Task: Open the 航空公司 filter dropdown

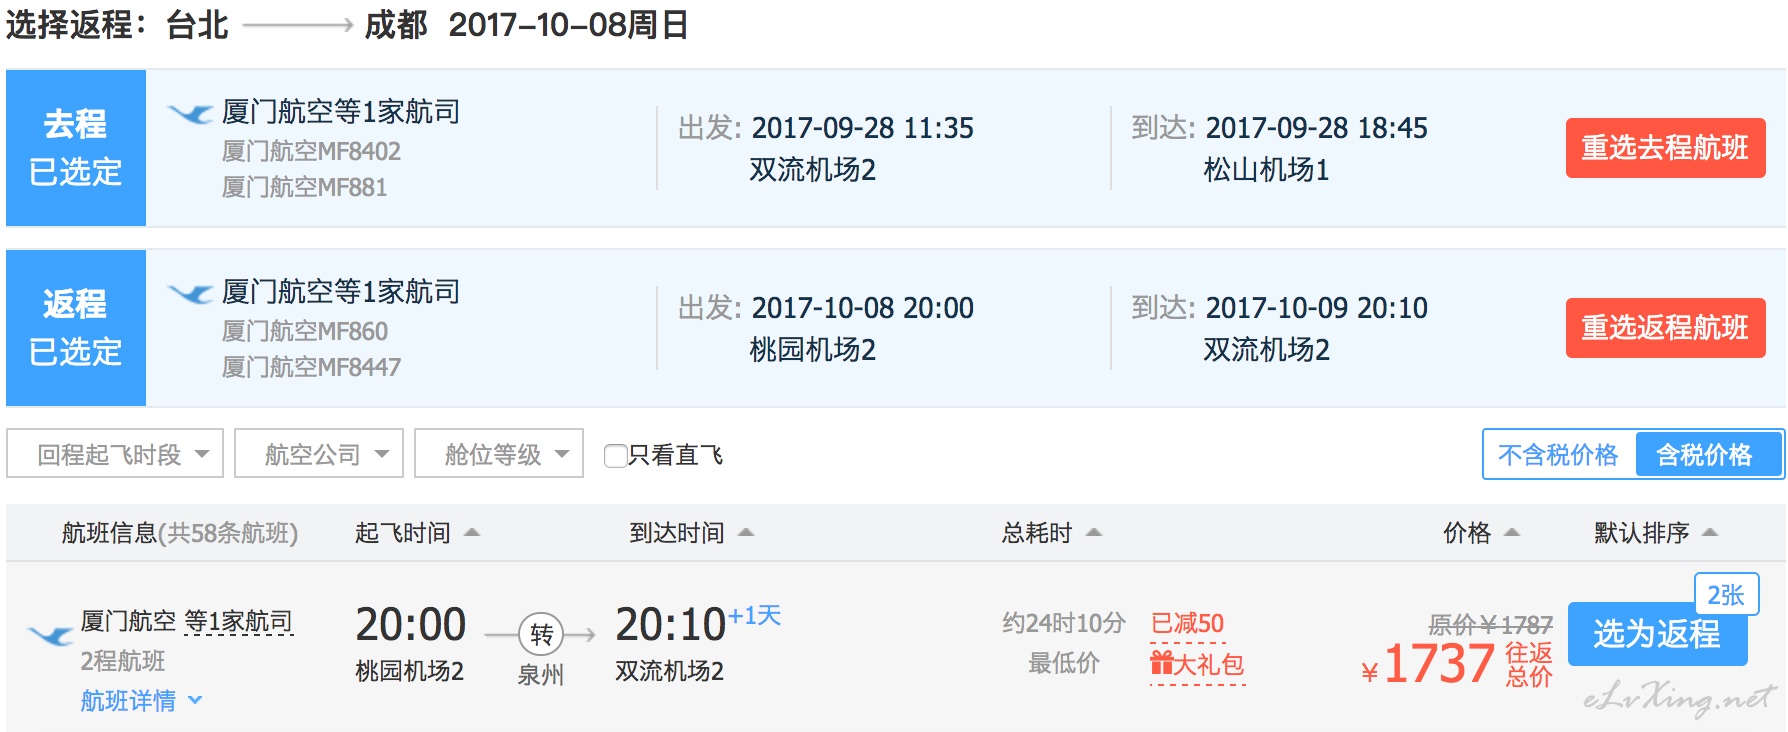Action: (319, 454)
